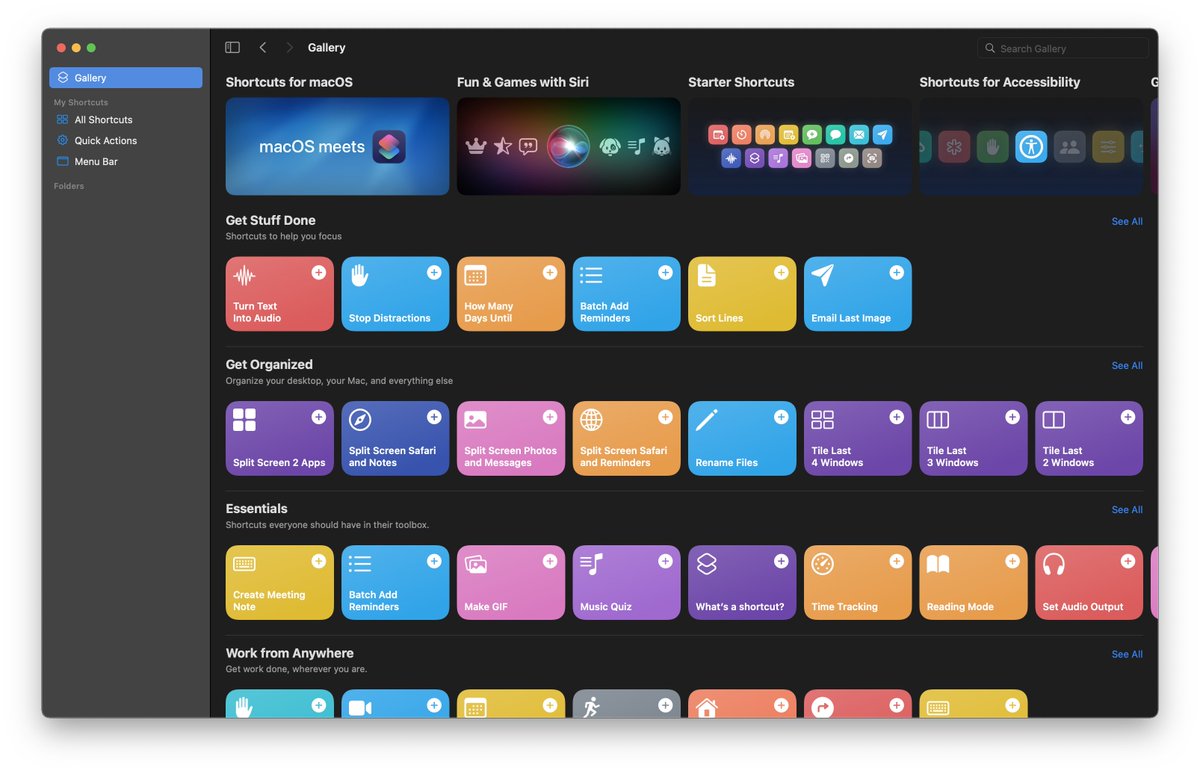Open the Rename Files card
The width and height of the screenshot is (1200, 773).
pos(742,439)
